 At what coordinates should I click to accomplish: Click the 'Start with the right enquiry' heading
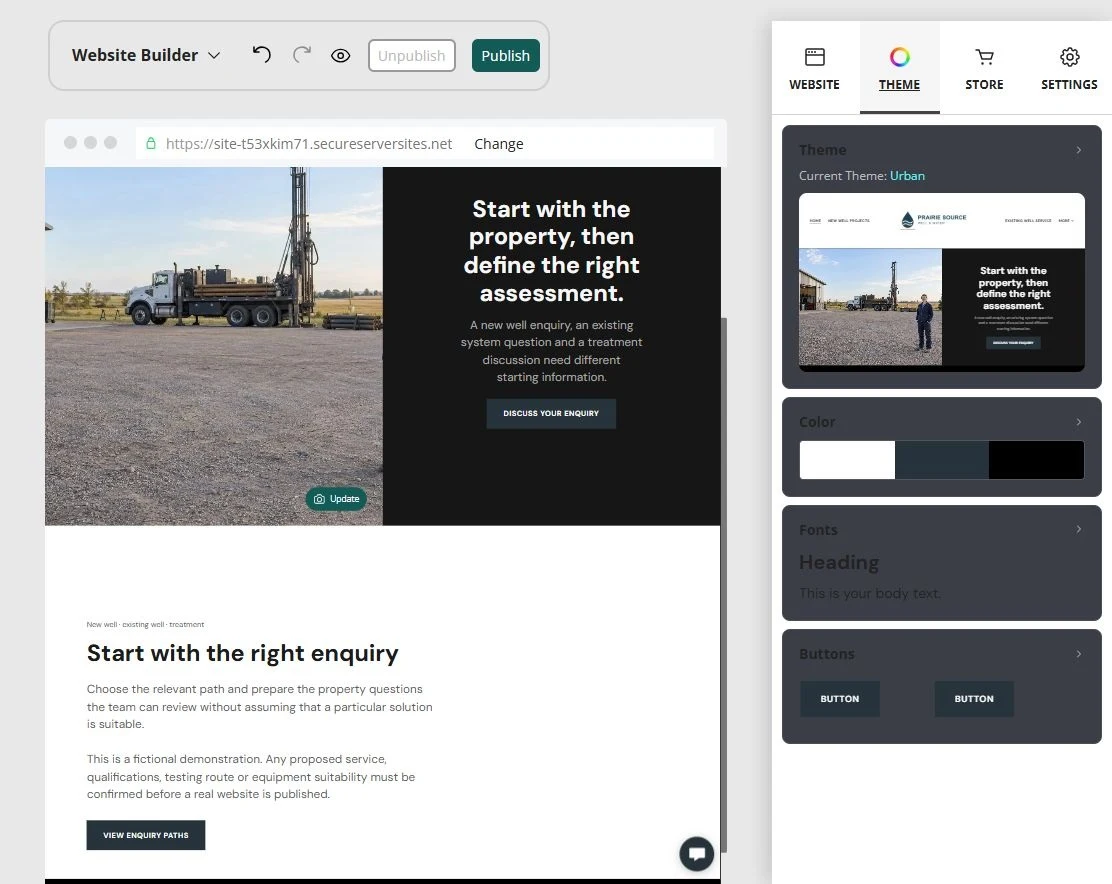tap(243, 653)
